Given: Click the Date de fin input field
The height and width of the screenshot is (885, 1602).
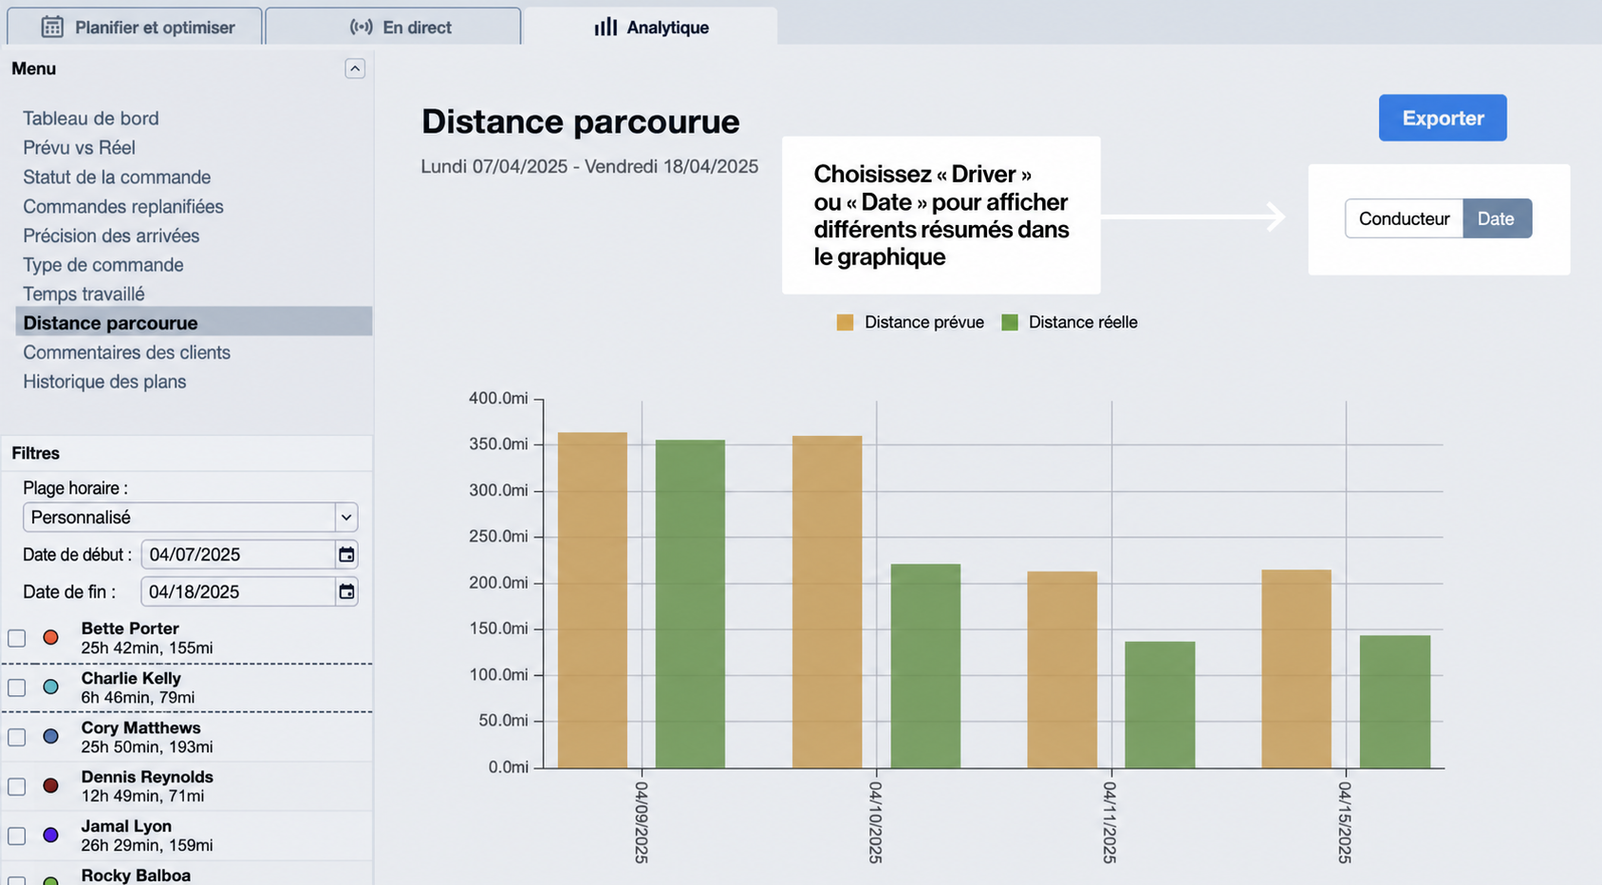Looking at the screenshot, I should point(238,592).
